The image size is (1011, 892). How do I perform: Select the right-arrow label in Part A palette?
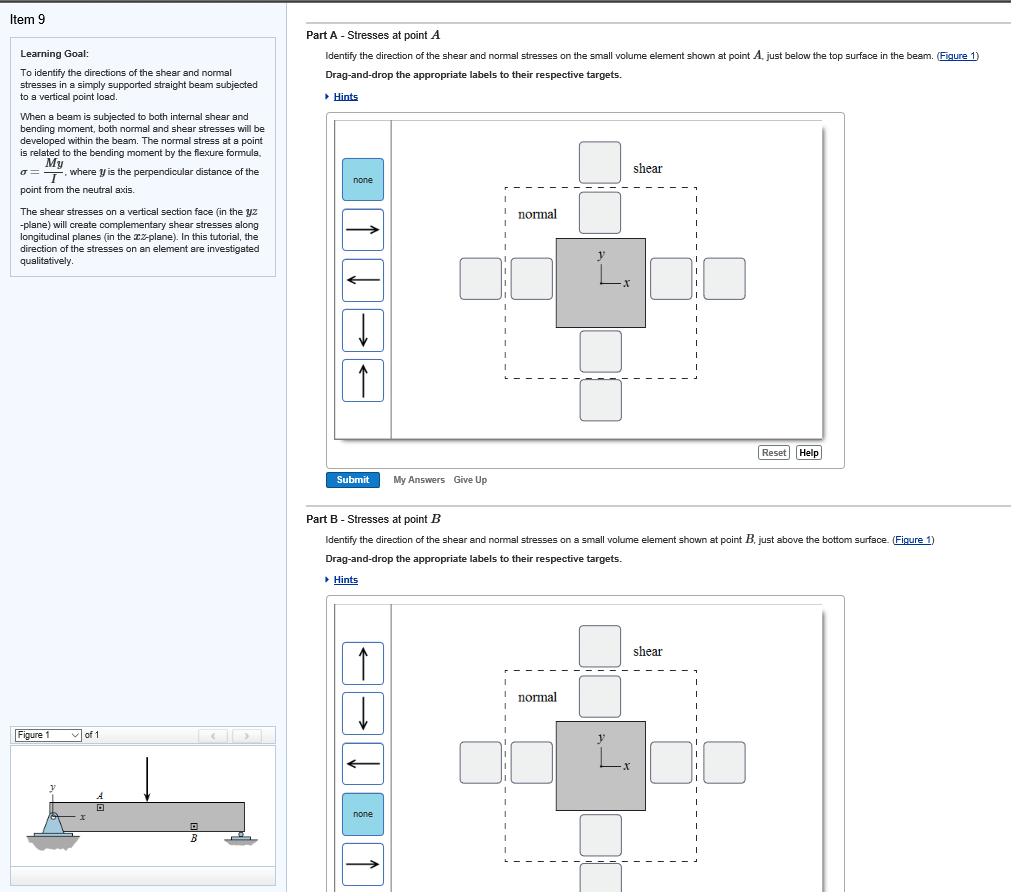362,229
